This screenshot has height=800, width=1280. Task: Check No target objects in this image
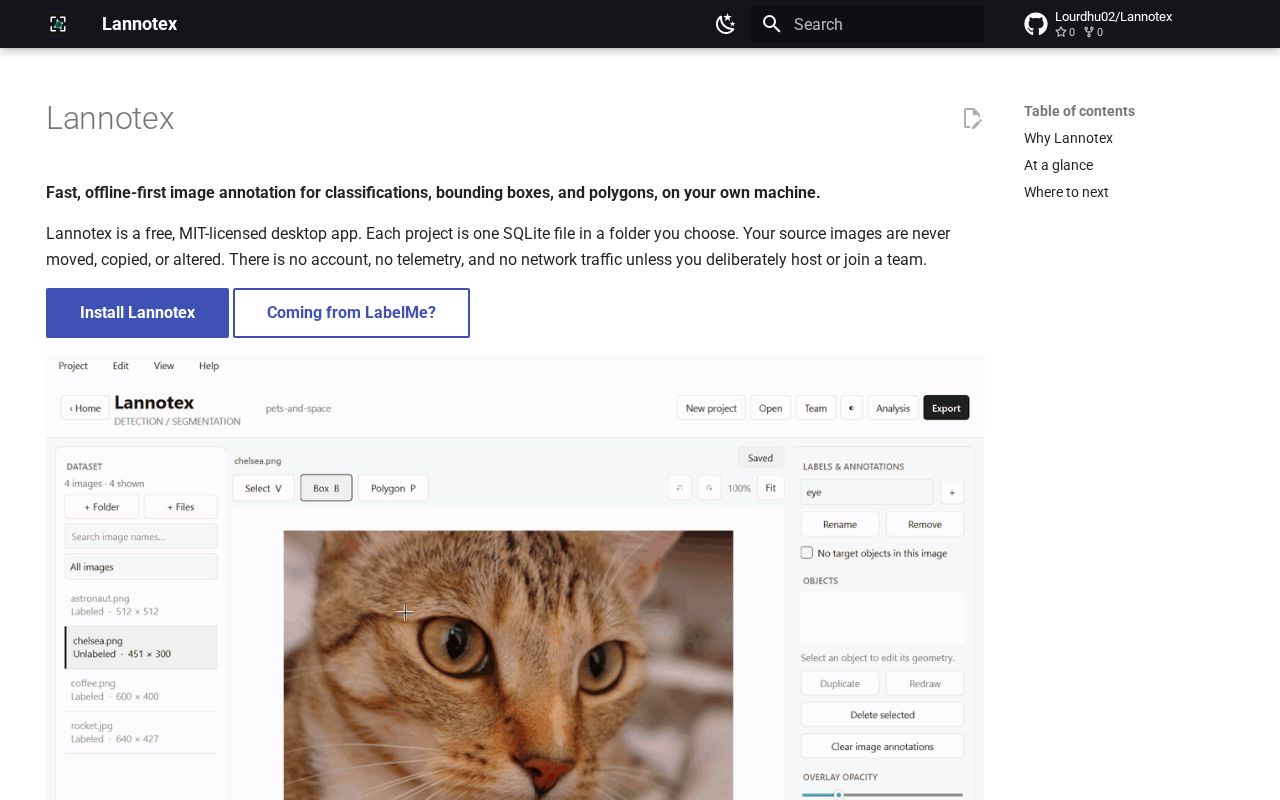(x=807, y=553)
